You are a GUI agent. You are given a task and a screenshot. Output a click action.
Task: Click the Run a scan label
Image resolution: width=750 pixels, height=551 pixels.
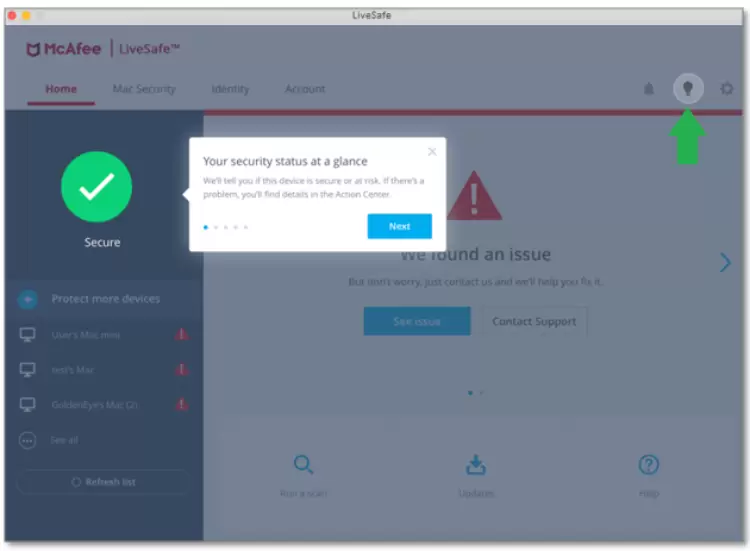click(303, 493)
